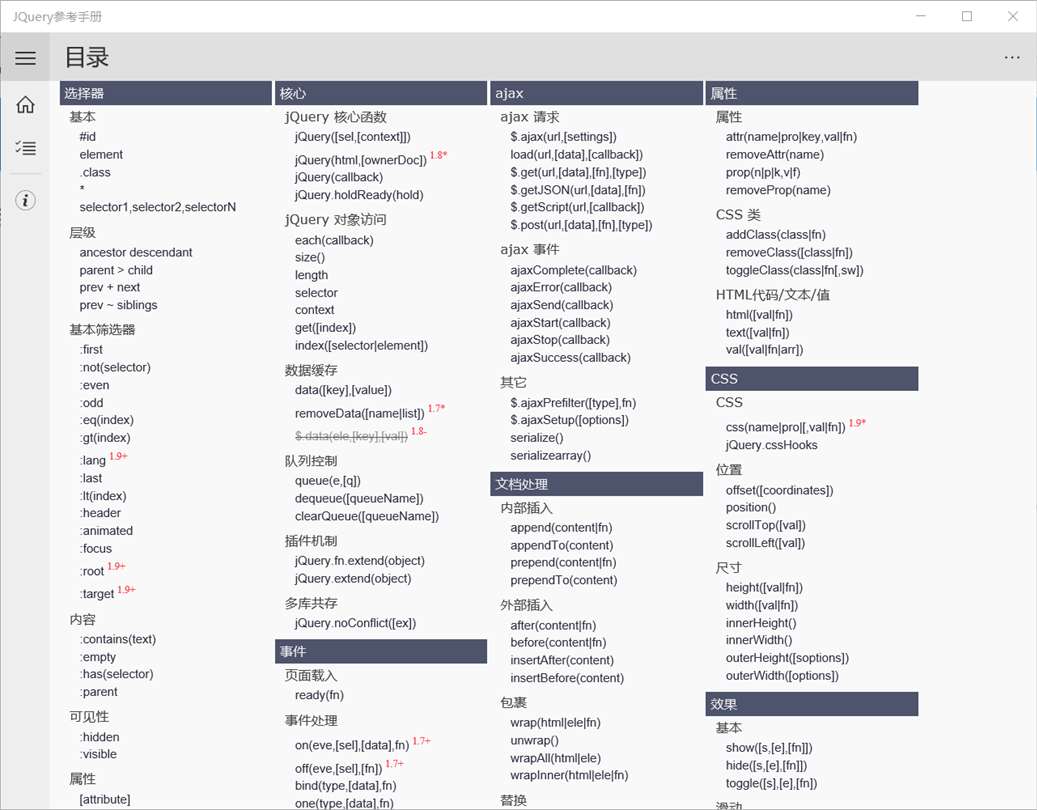Screen dimensions: 1037x810
Task: Open bind(type,[data],fn) entry
Action: [x=346, y=786]
